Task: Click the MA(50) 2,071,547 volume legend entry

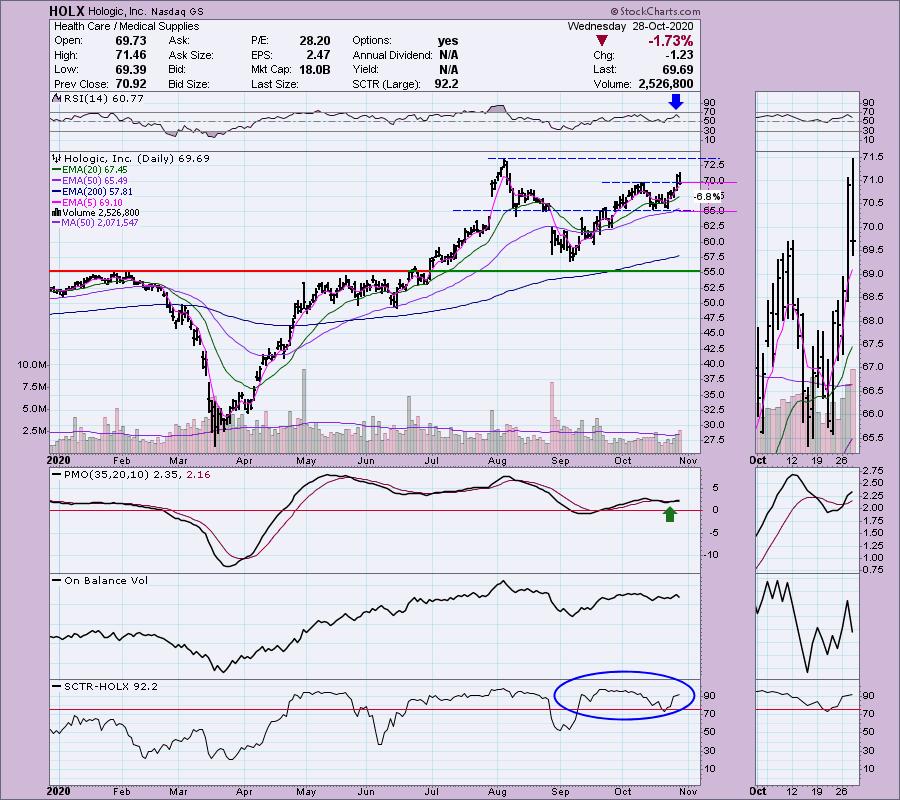Action: pos(100,223)
